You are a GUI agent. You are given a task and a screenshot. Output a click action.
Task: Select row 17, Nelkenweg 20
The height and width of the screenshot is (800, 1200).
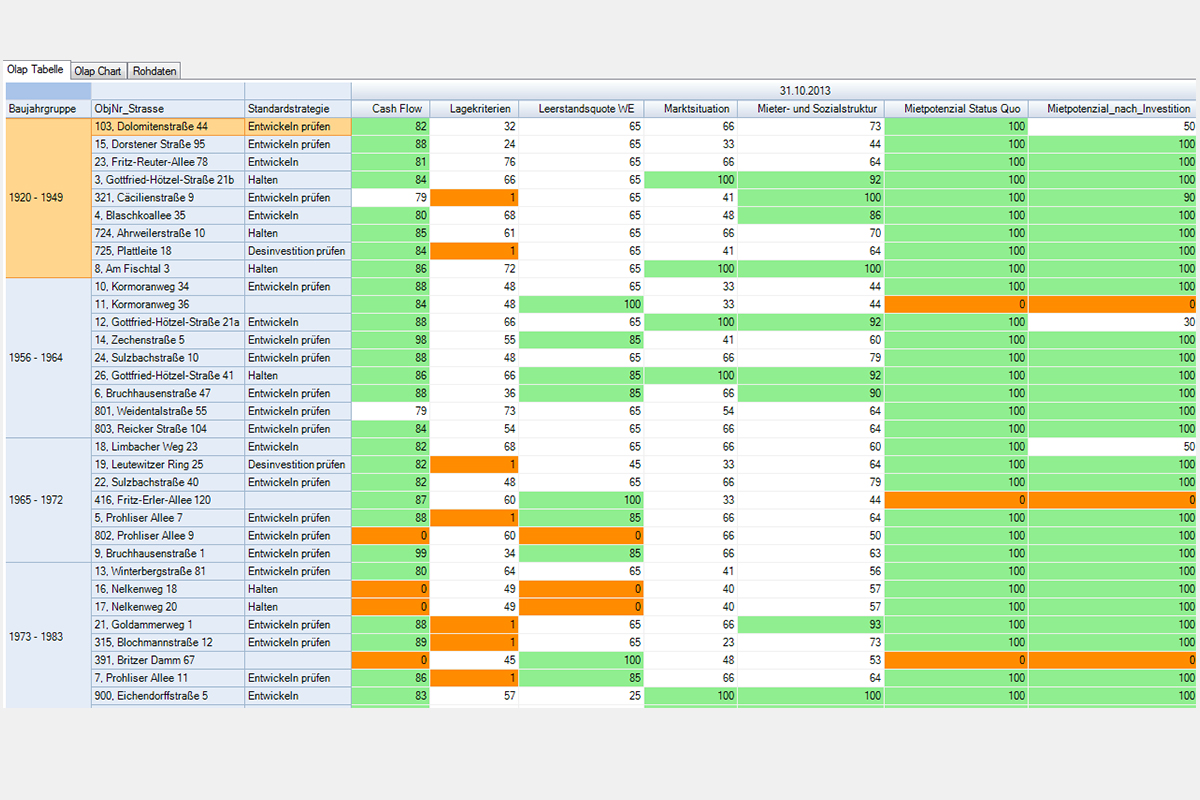tap(168, 607)
